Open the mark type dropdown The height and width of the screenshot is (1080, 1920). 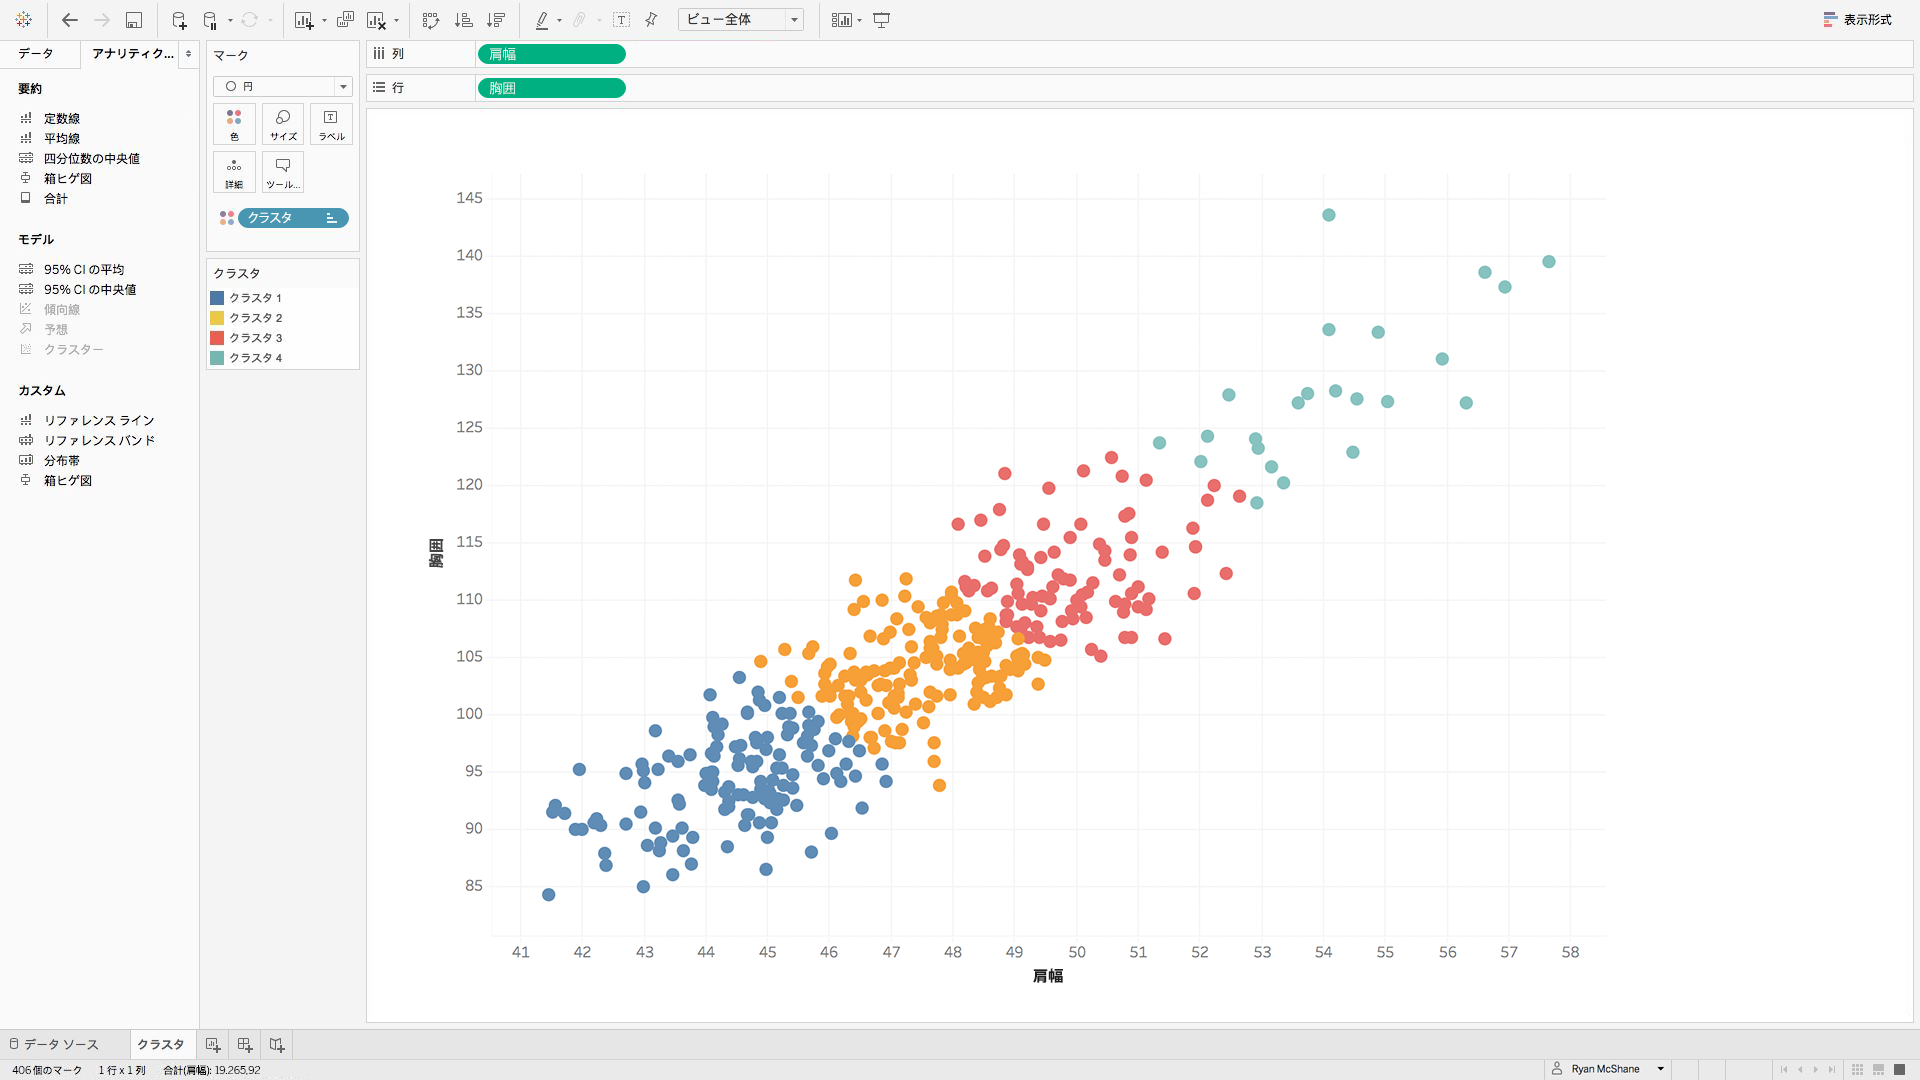click(x=283, y=86)
